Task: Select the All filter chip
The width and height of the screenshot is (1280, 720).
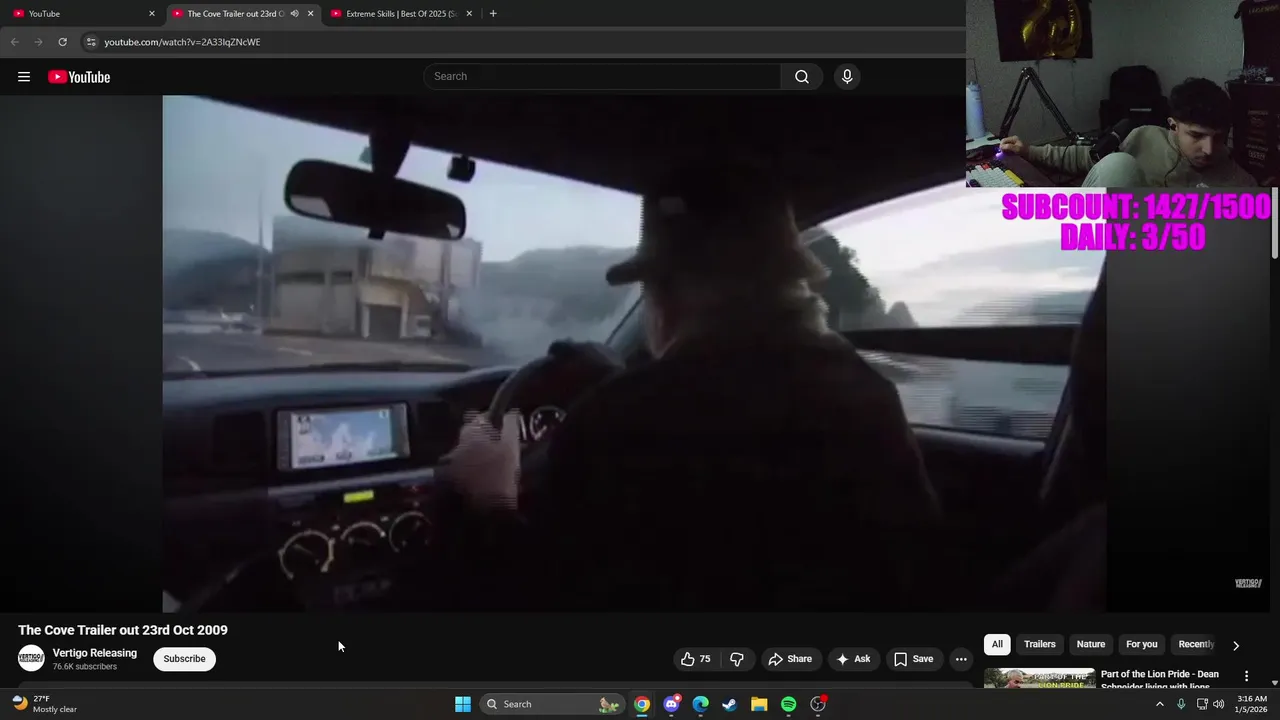Action: (997, 644)
